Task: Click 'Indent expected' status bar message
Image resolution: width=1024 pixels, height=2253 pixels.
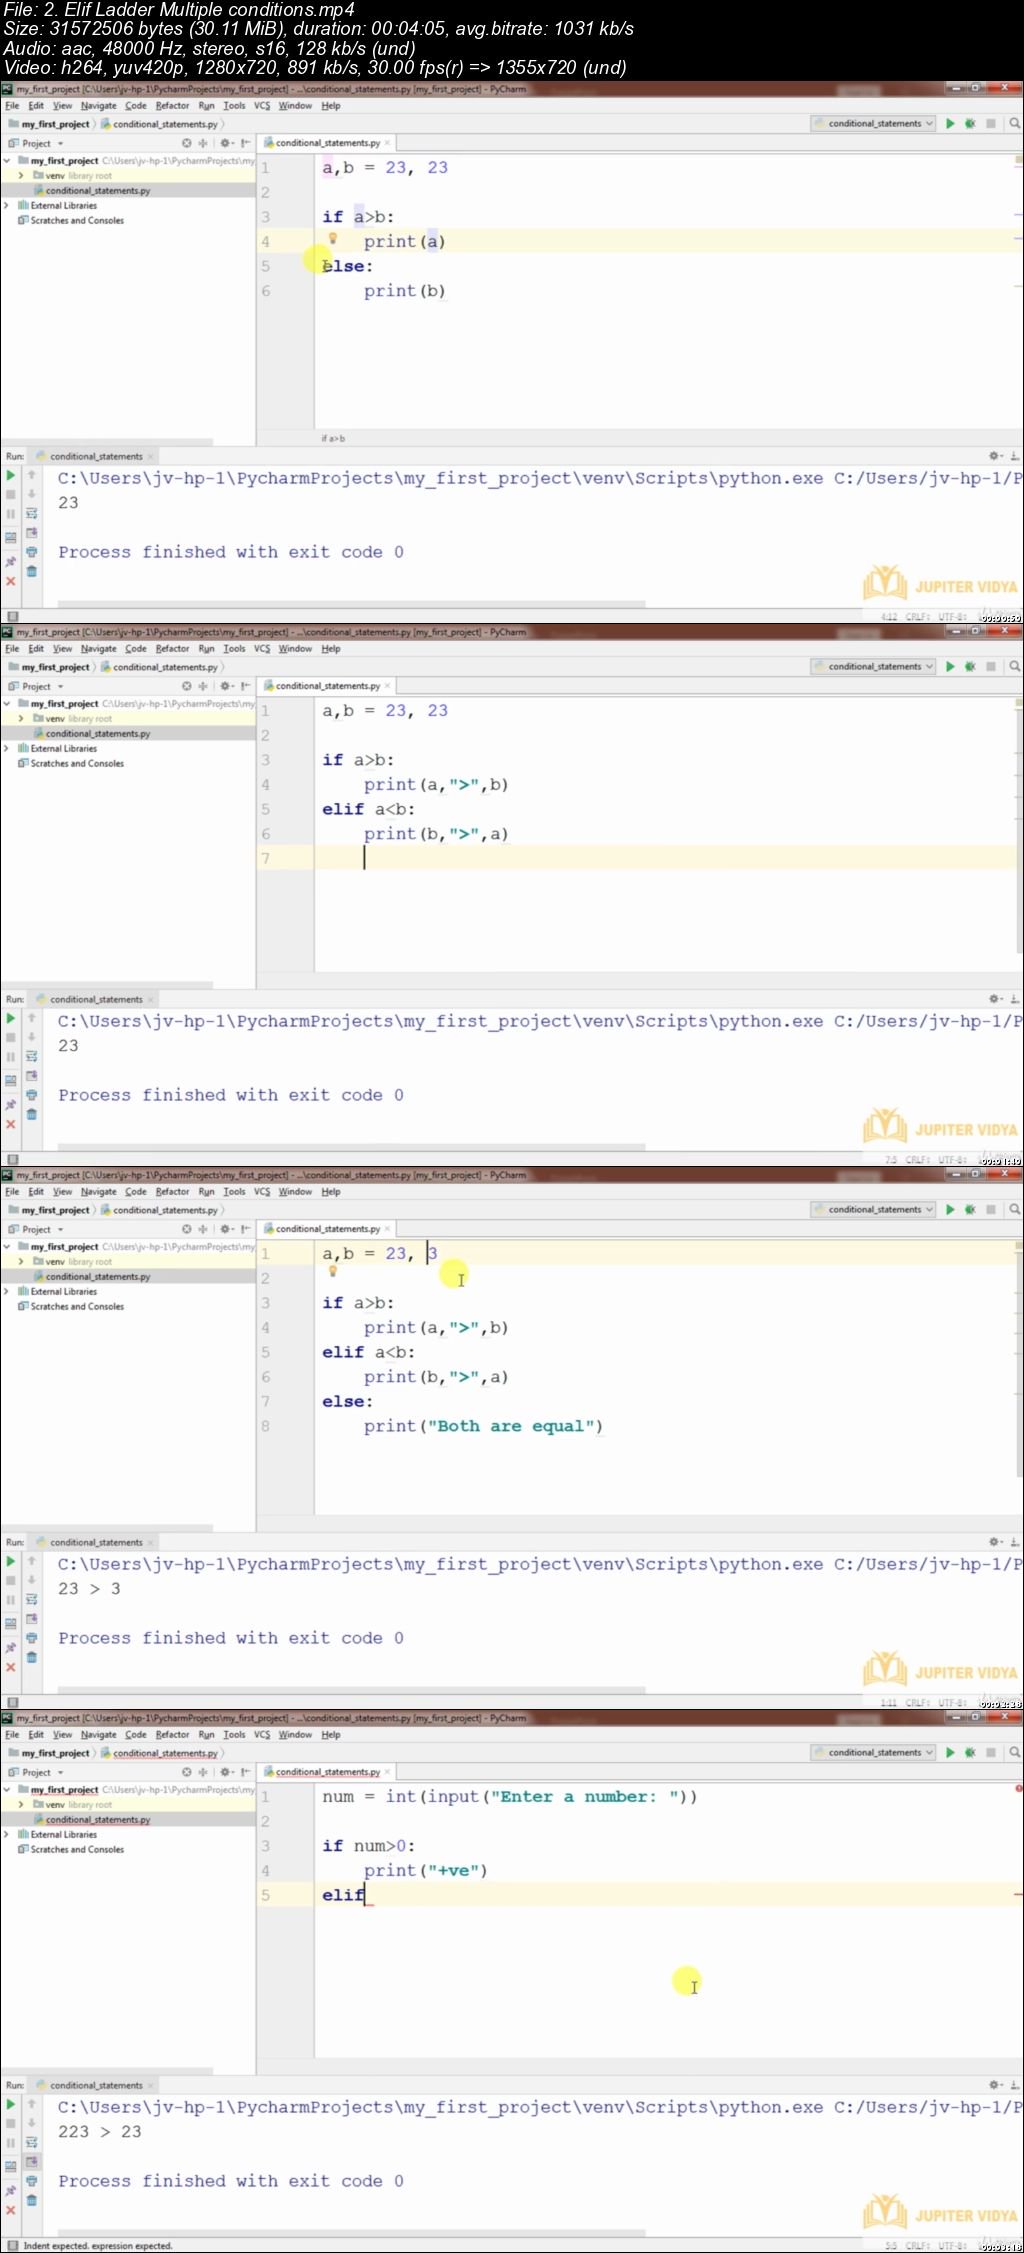Action: tap(98, 2245)
